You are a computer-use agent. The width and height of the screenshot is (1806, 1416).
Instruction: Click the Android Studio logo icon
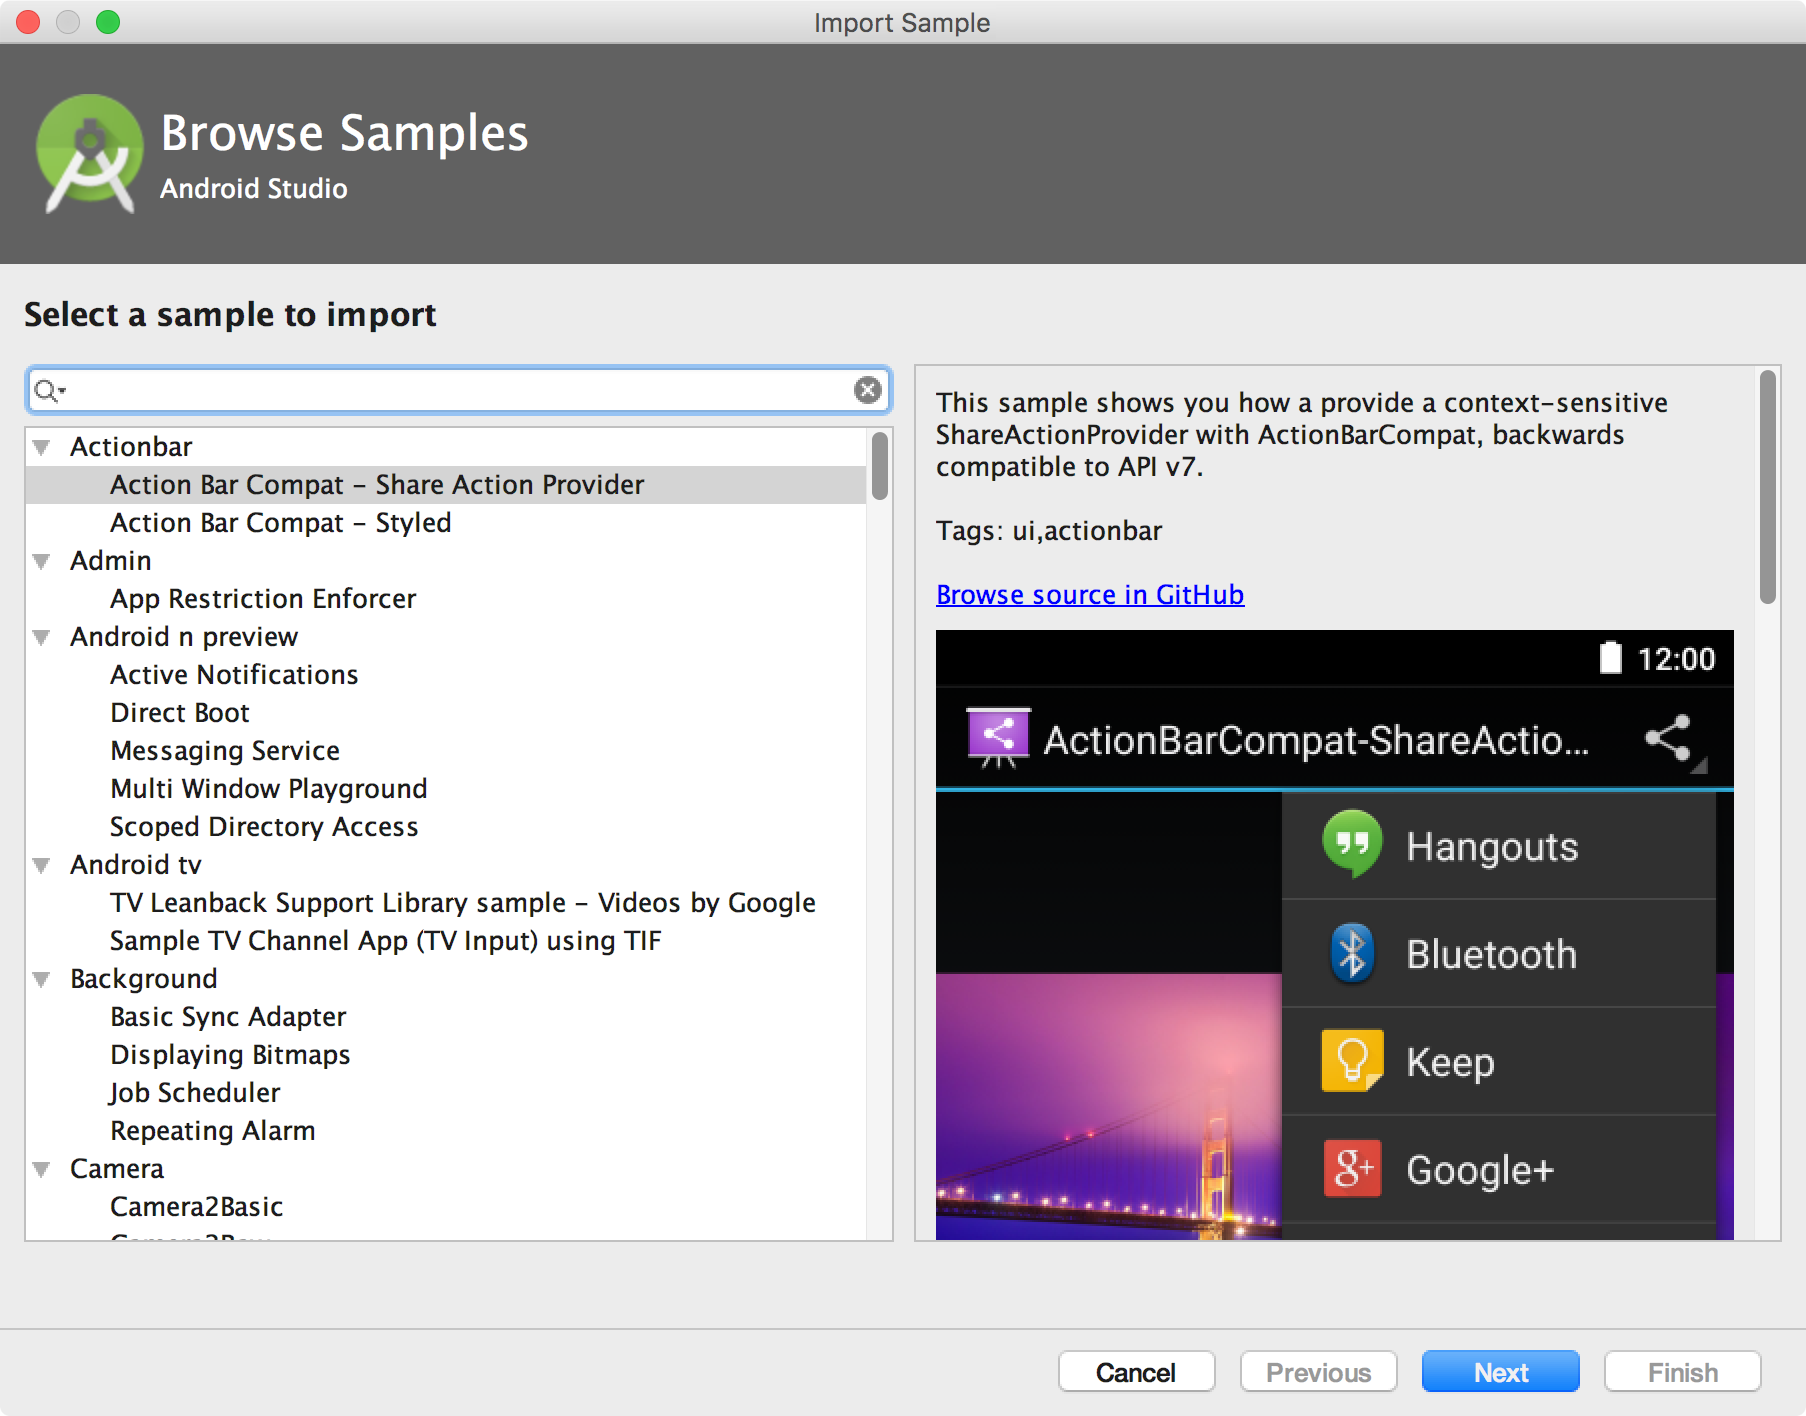pos(89,155)
